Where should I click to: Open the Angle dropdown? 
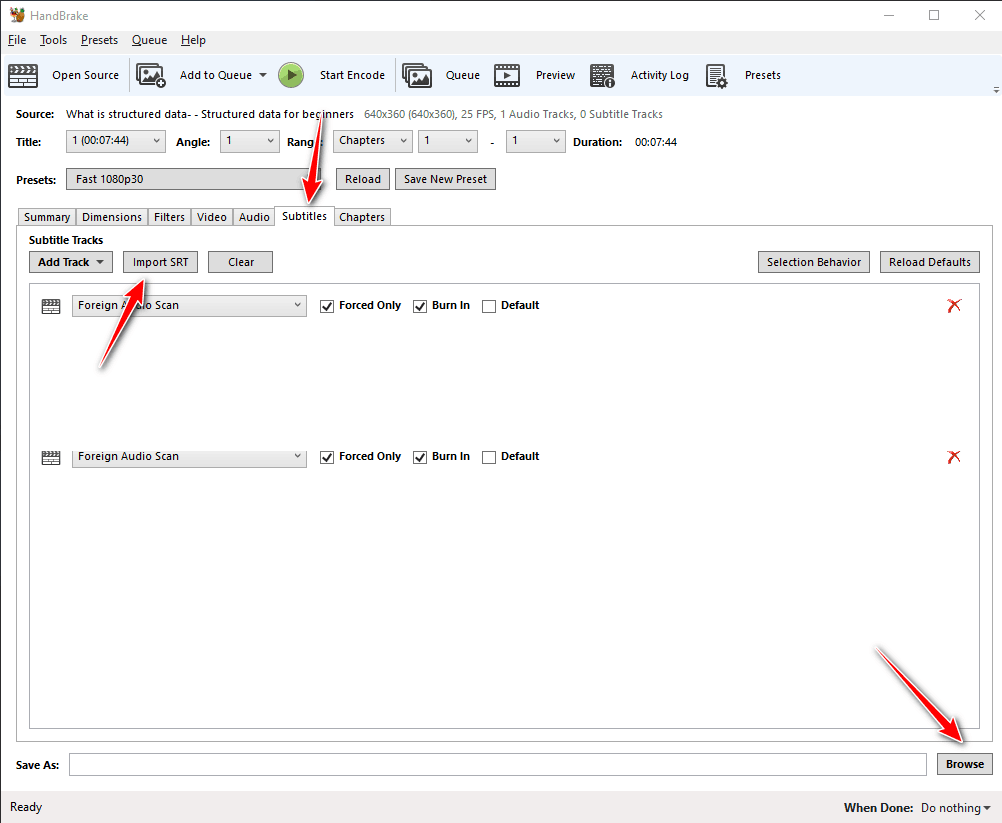[x=250, y=141]
